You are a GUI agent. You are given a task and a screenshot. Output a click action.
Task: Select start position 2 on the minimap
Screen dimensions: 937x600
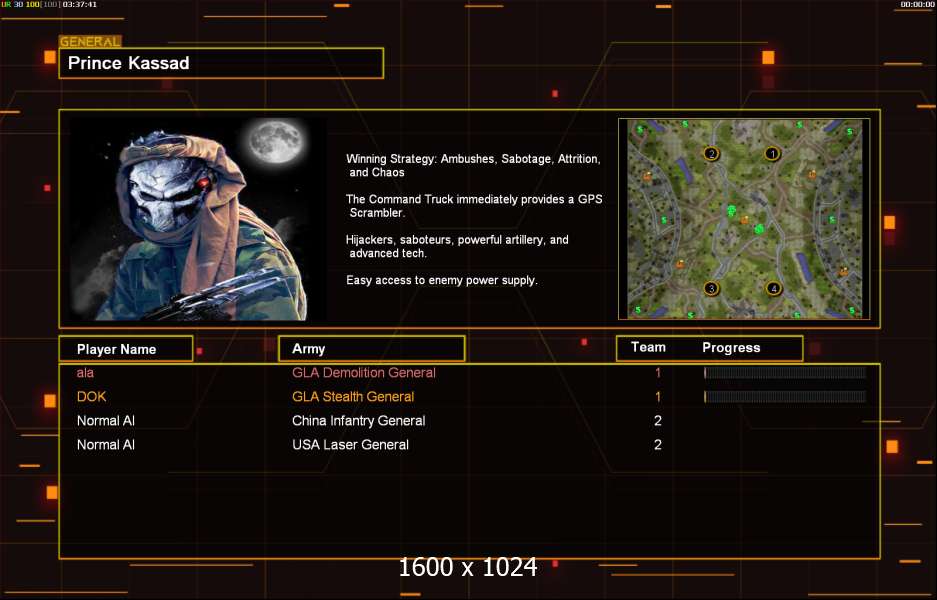(x=711, y=154)
